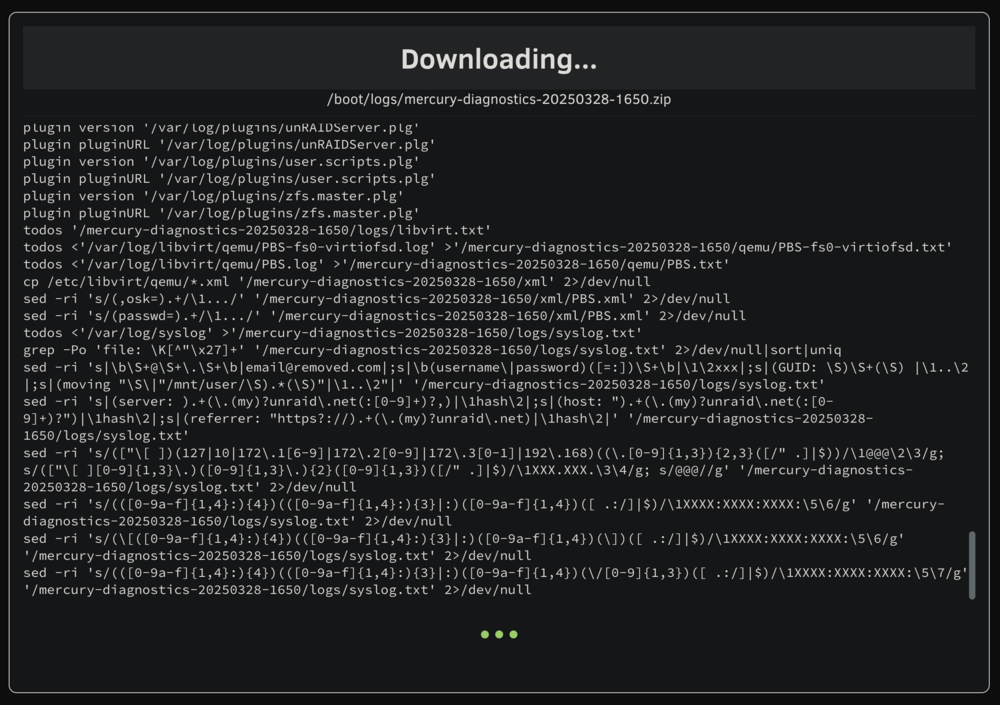
Task: Click the sed line starting "s|(server: )"
Action: (x=448, y=419)
